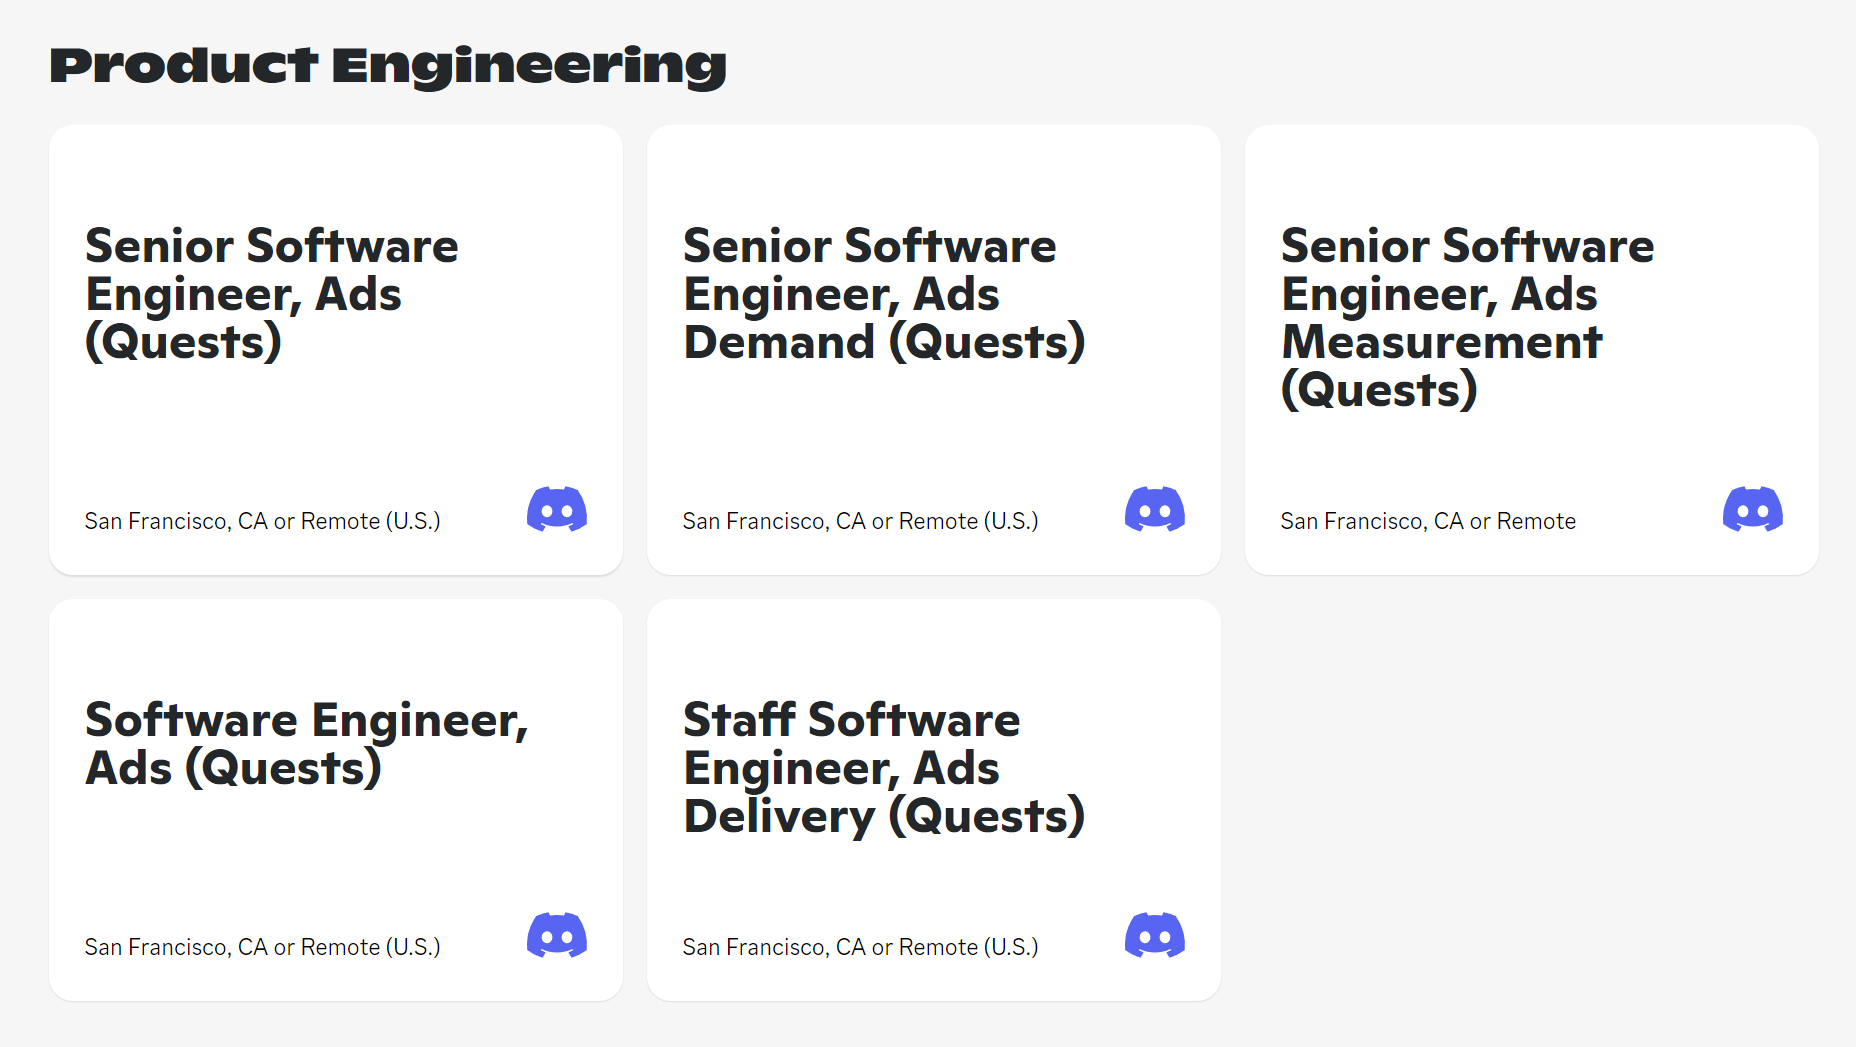This screenshot has width=1856, height=1047.
Task: Click Discord logo on Software Engineer, Ads (Quests) card
Action: click(557, 935)
